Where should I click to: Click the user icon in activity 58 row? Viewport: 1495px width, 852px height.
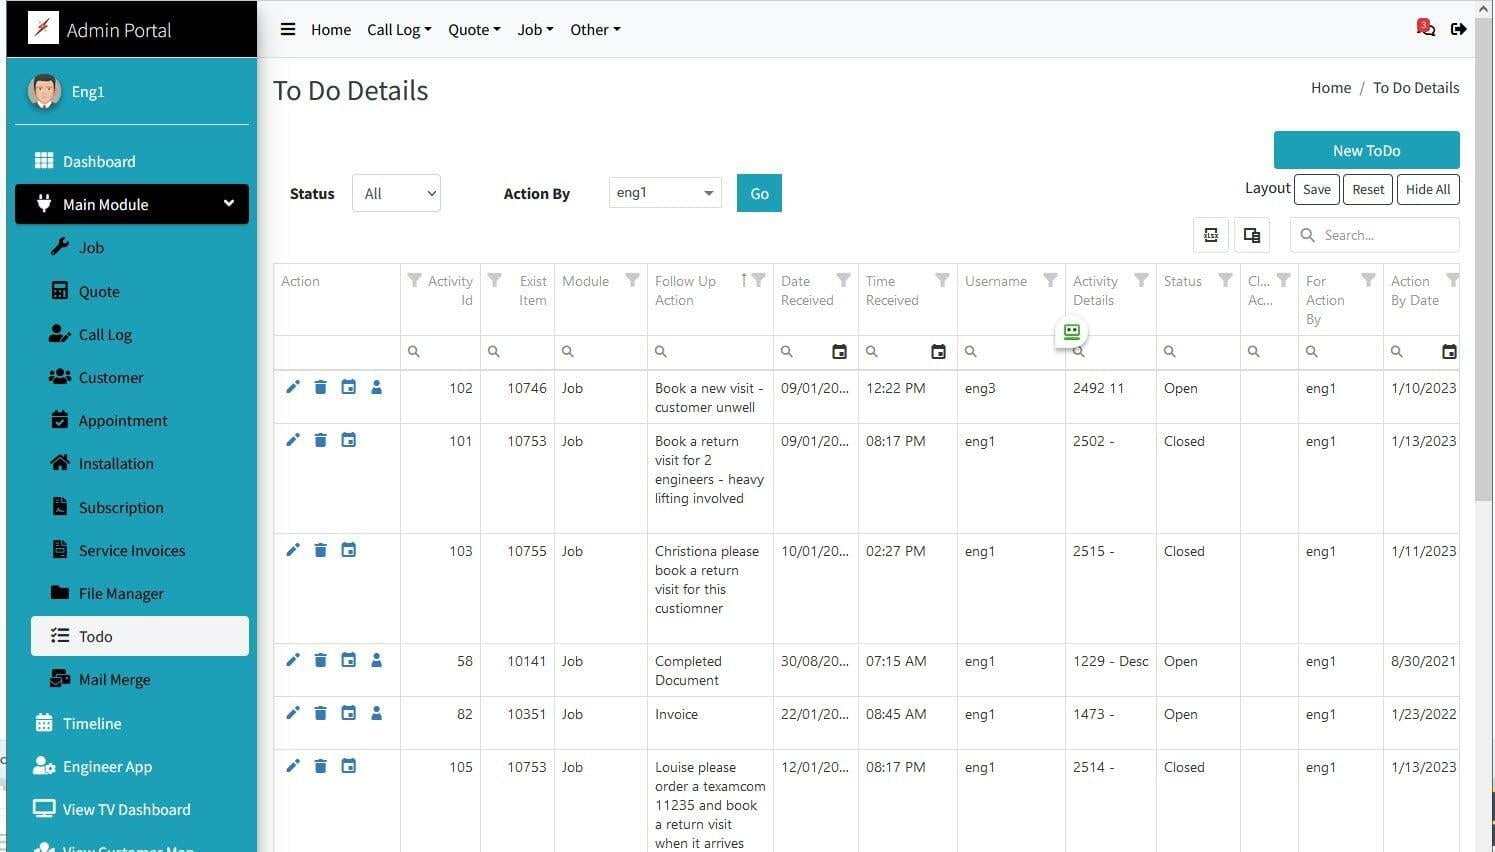pyautogui.click(x=376, y=660)
